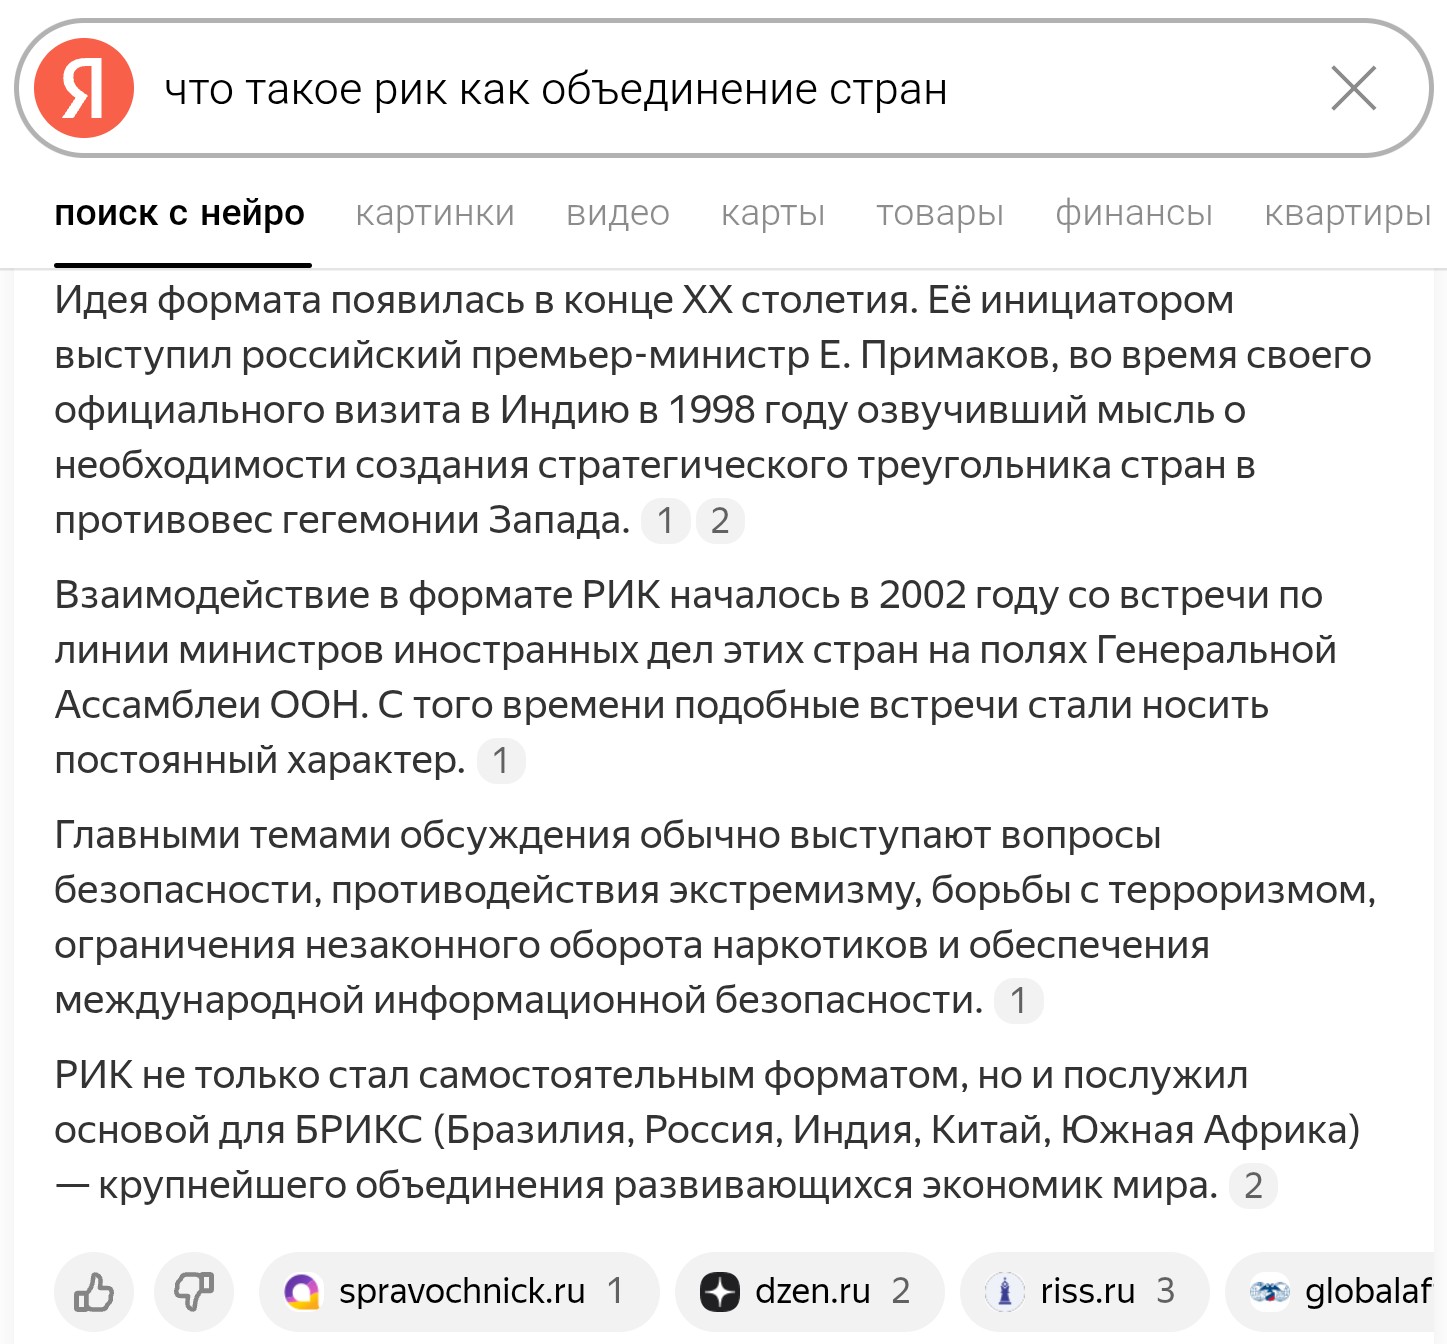This screenshot has height=1344, width=1447.
Task: Open the riss.ru source link
Action: click(1085, 1292)
